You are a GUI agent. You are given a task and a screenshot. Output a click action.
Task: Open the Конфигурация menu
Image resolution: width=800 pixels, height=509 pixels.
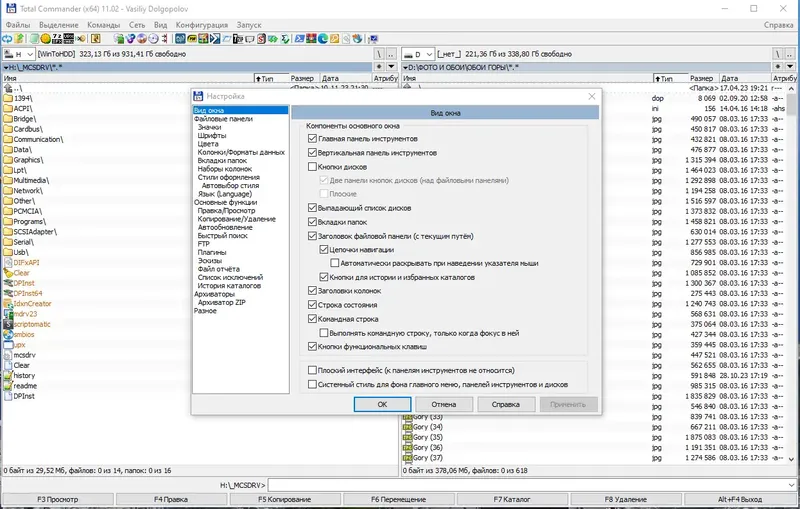click(202, 24)
